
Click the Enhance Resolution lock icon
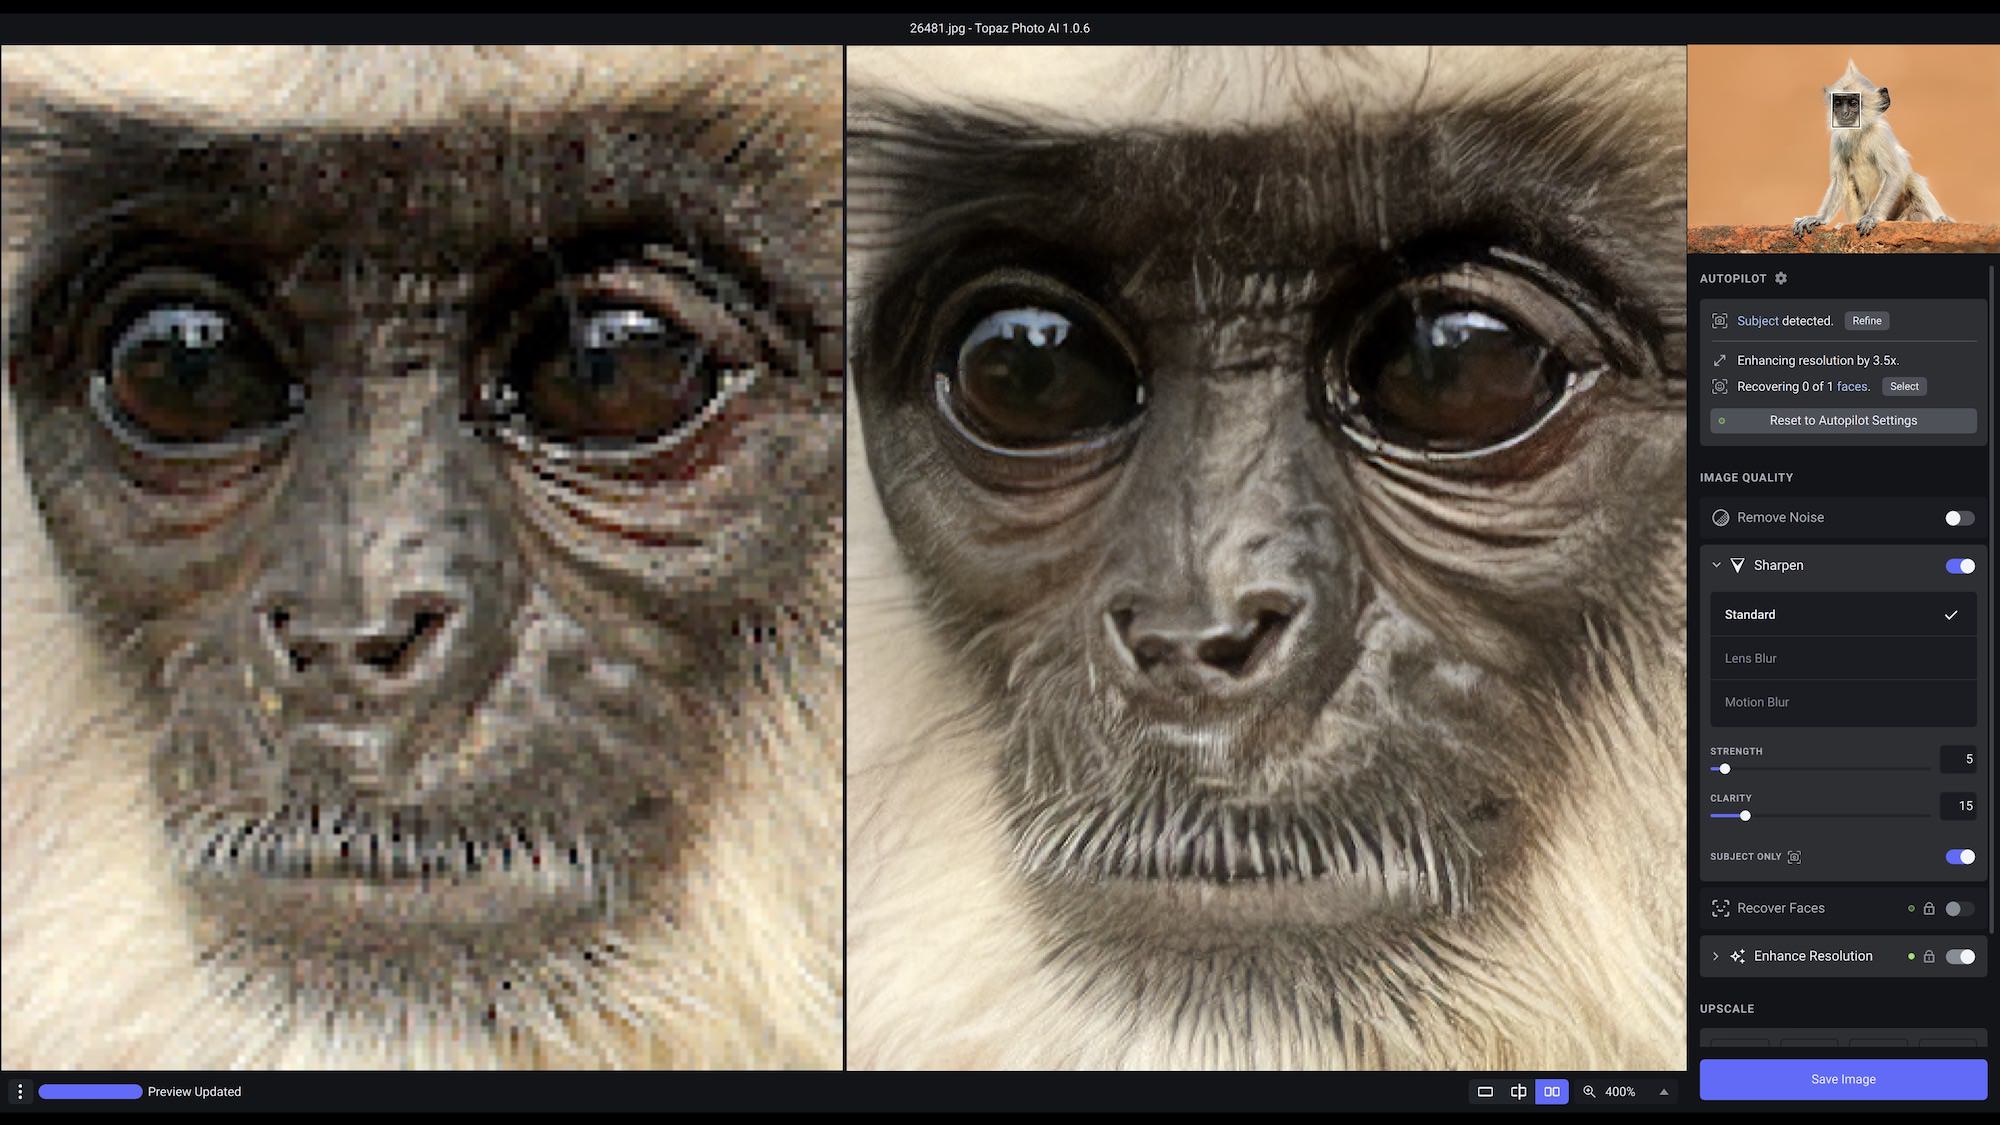pyautogui.click(x=1929, y=957)
